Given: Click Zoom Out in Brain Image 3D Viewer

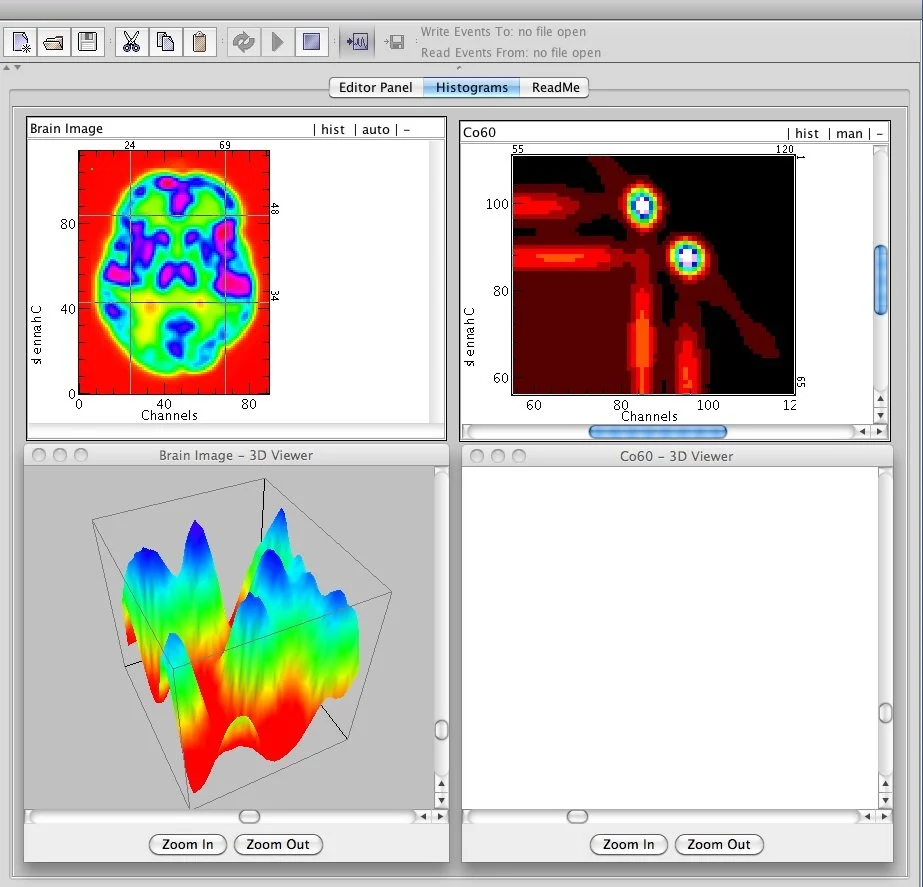Looking at the screenshot, I should (x=278, y=844).
